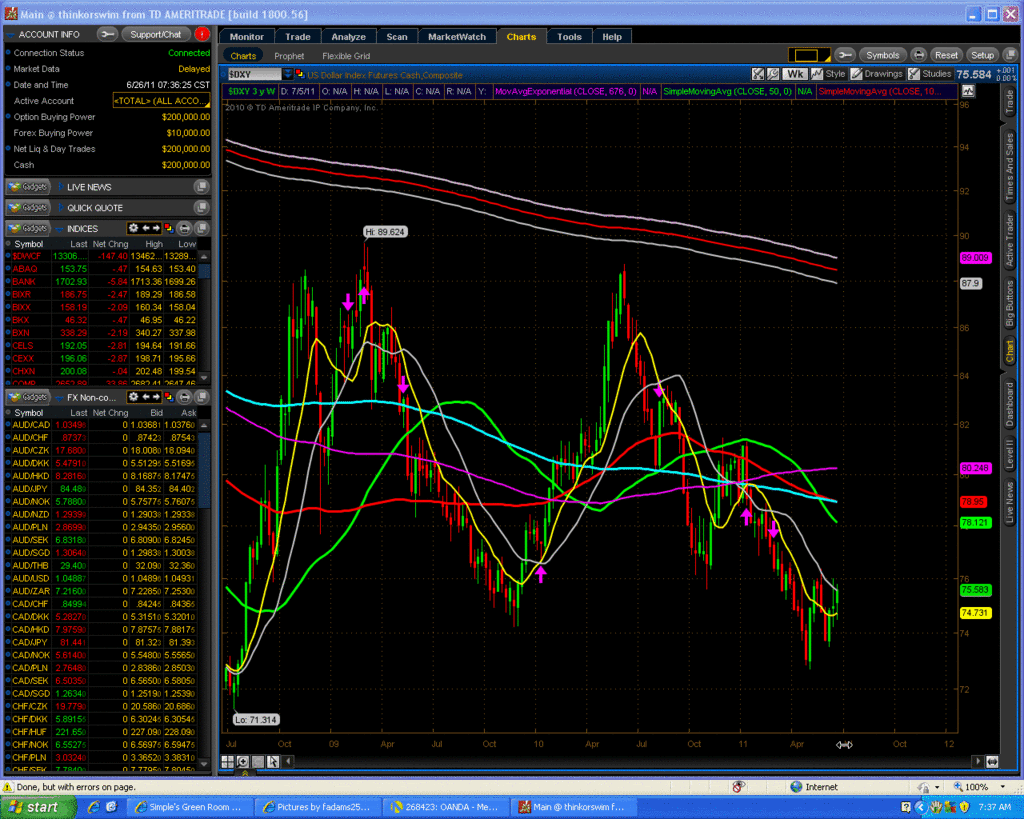Click the color link icon in INDICES header
Viewport: 1024px width, 819px height.
coord(166,228)
